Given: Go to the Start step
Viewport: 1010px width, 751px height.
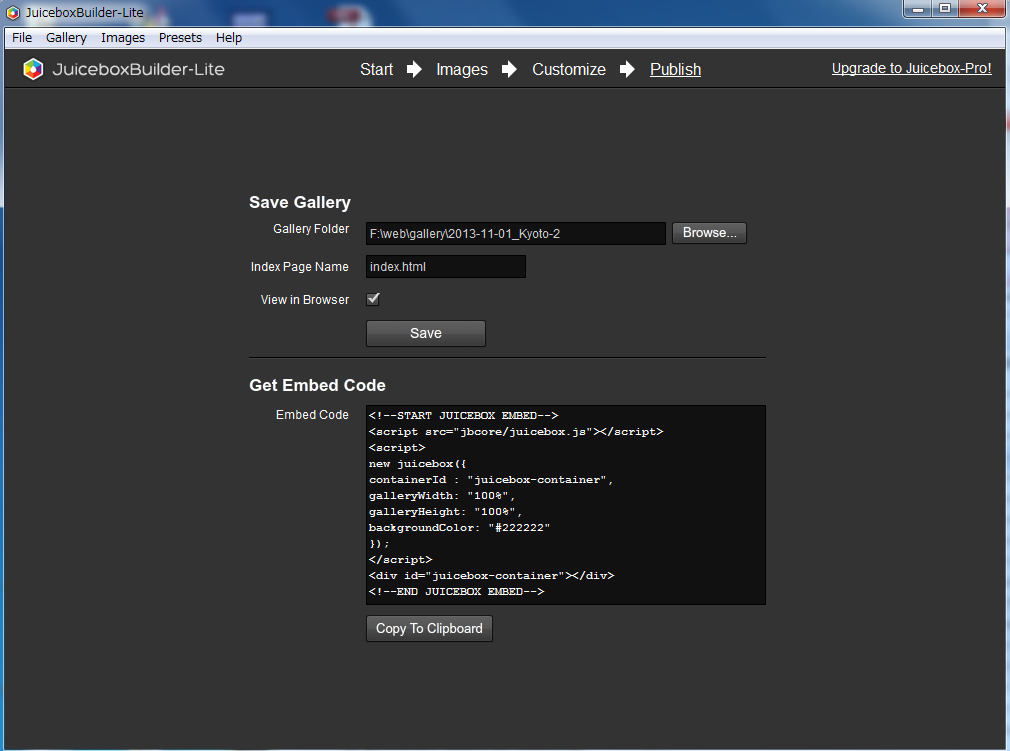Looking at the screenshot, I should (376, 69).
